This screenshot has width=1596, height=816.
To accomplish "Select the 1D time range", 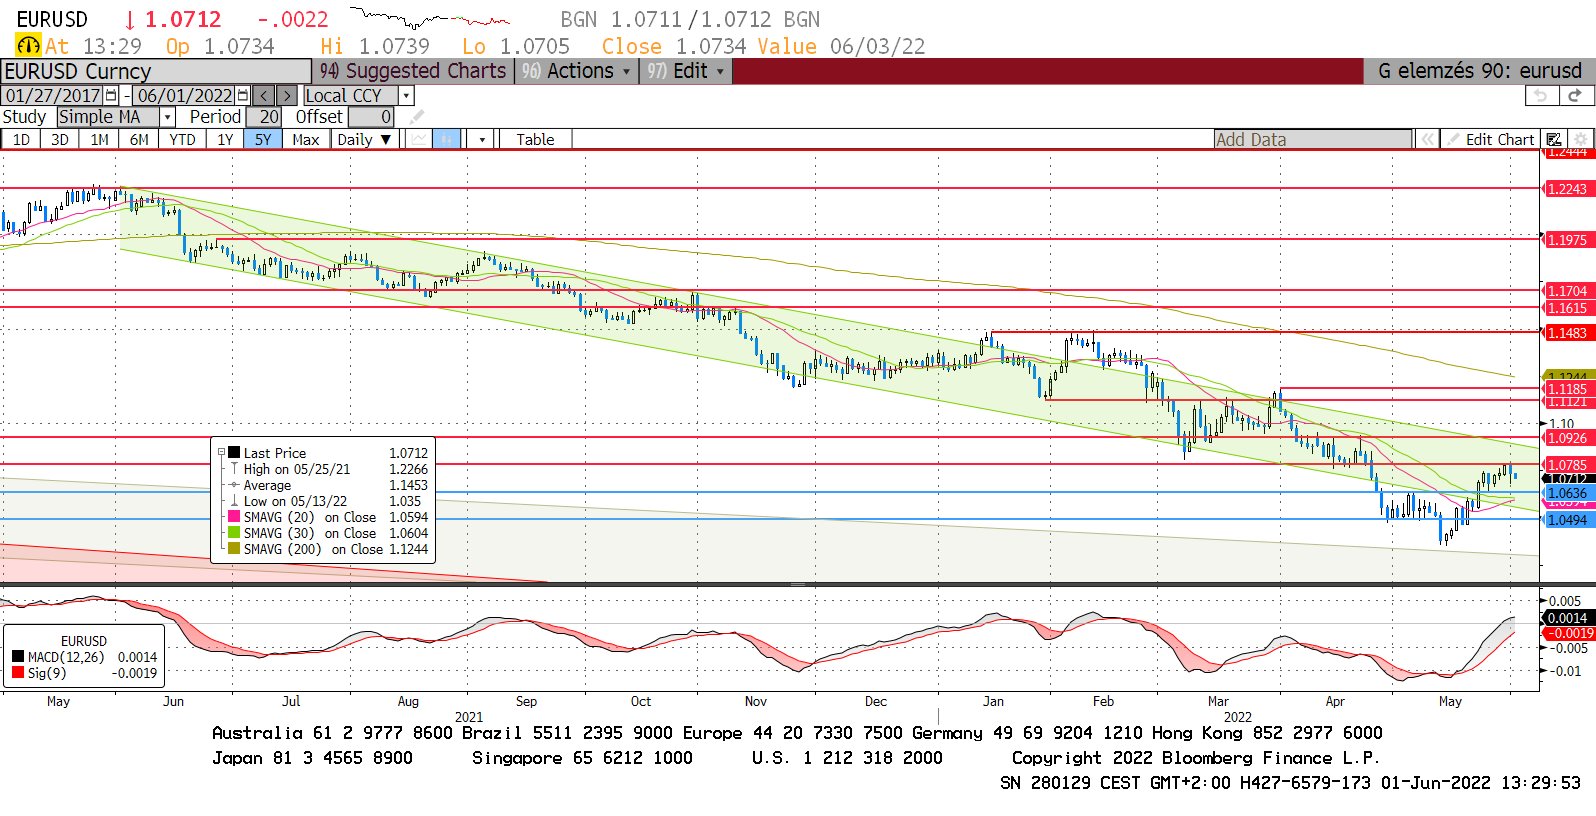I will pos(21,140).
